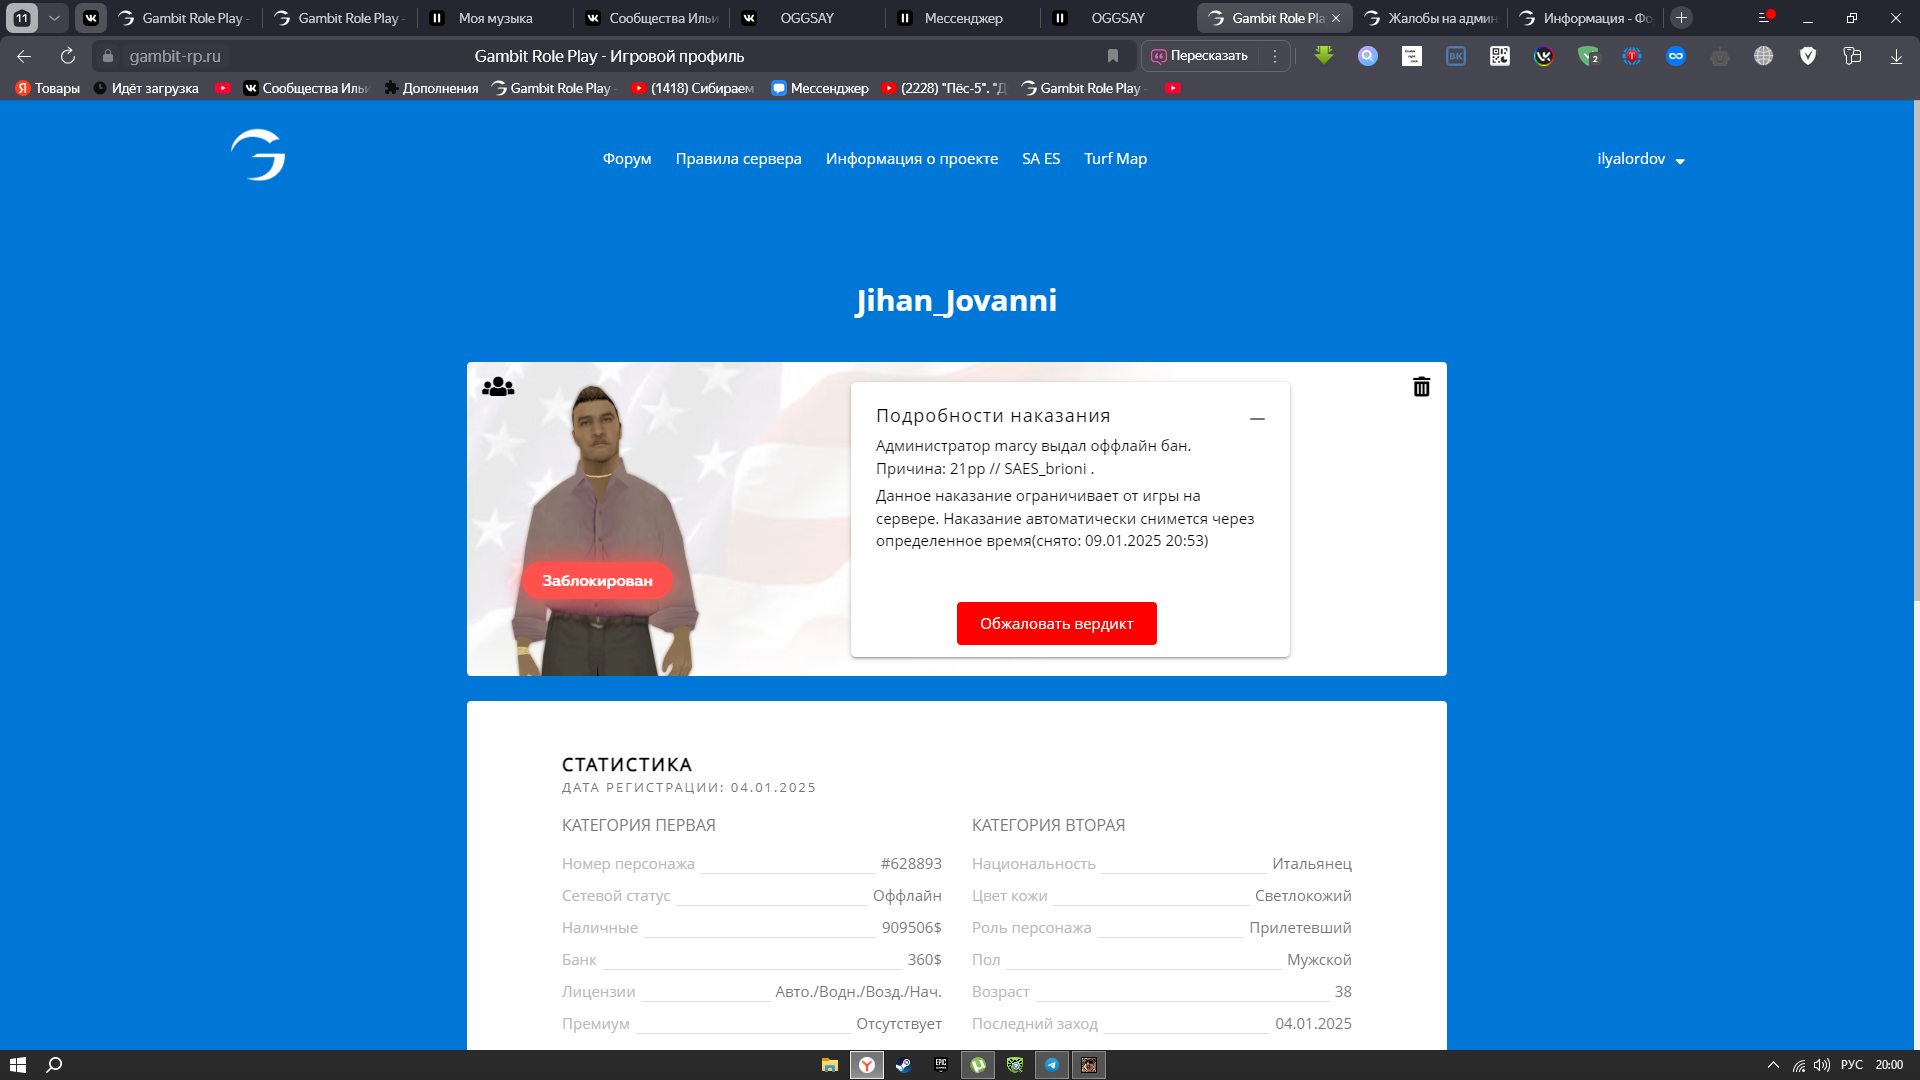Click the group people icon on character card
This screenshot has height=1080, width=1920.
point(498,387)
